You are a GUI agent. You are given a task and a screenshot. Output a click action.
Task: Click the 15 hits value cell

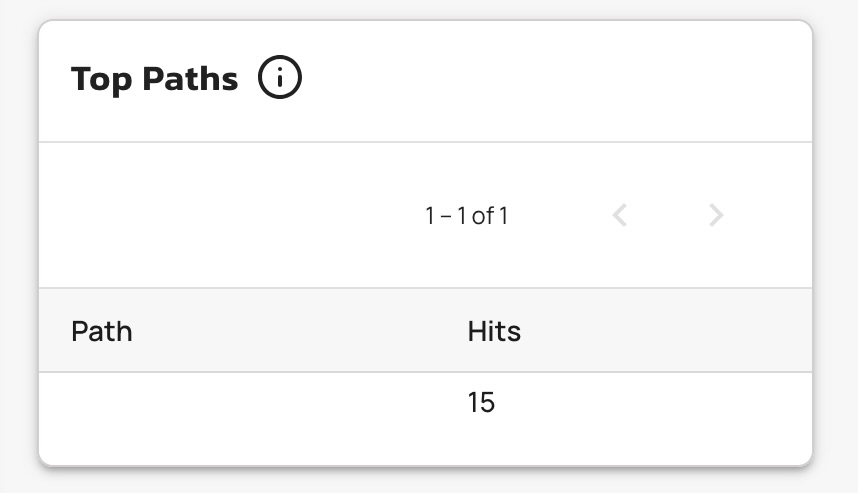(481, 403)
